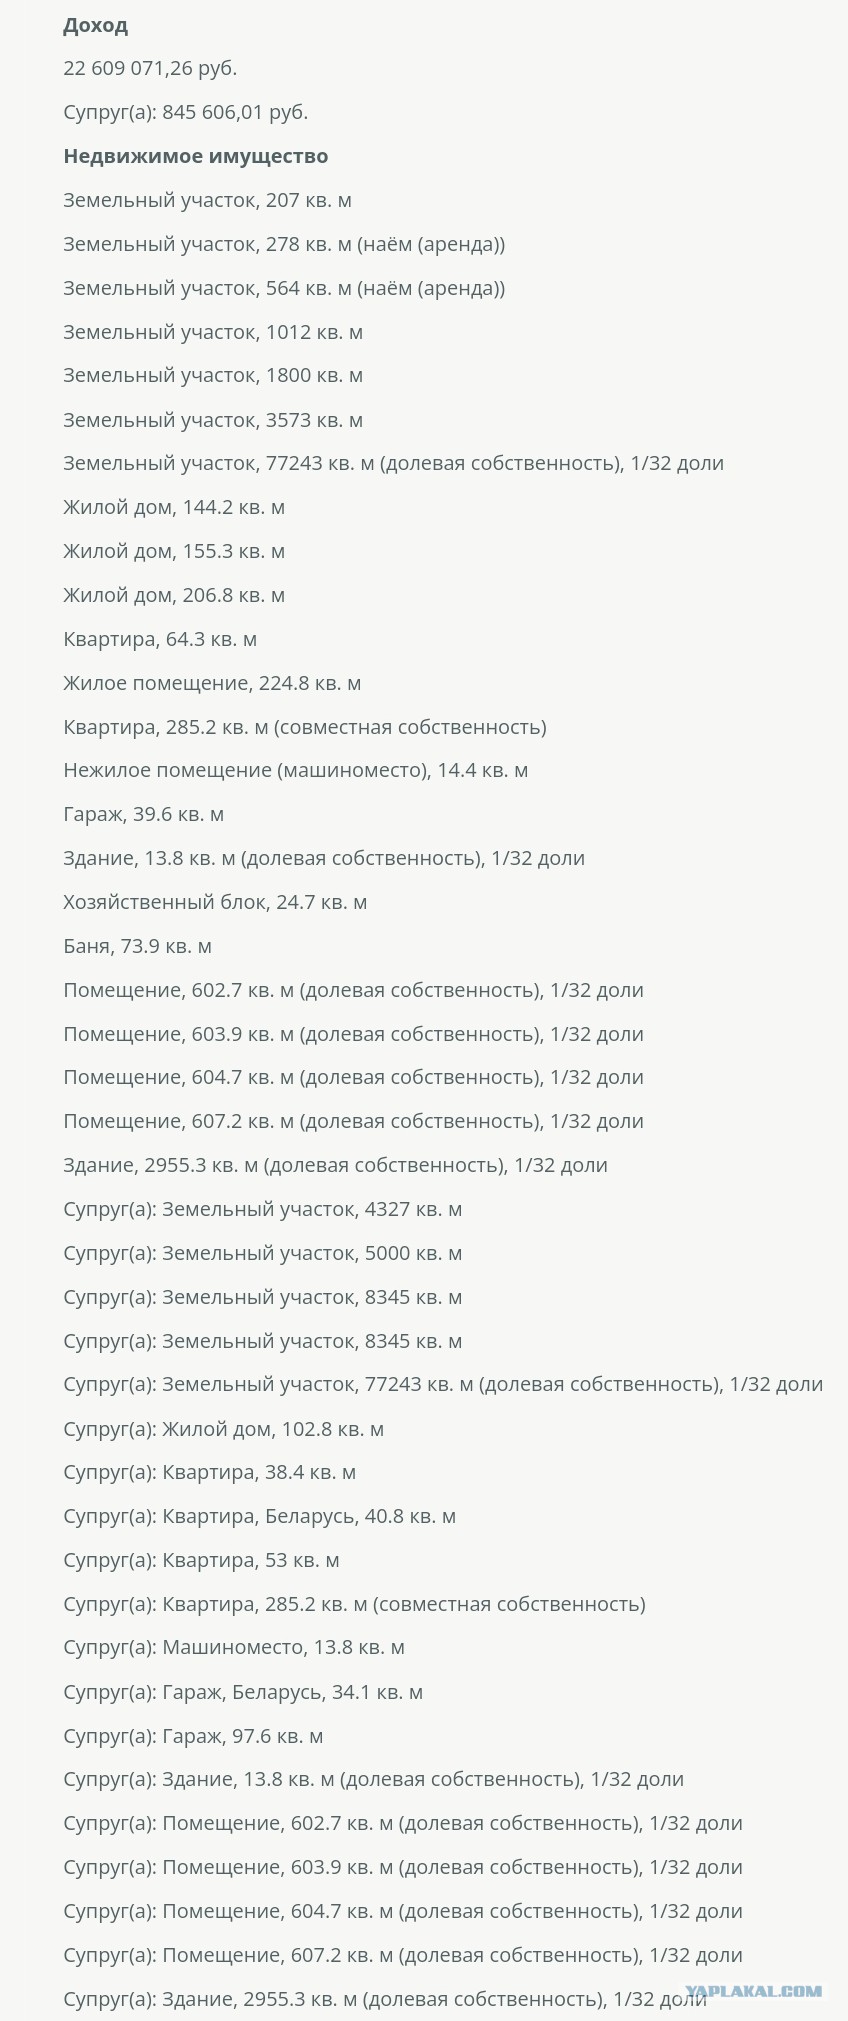848x2021 pixels.
Task: Click the YAPLAKAL.COM watermark logo
Action: click(x=754, y=1990)
